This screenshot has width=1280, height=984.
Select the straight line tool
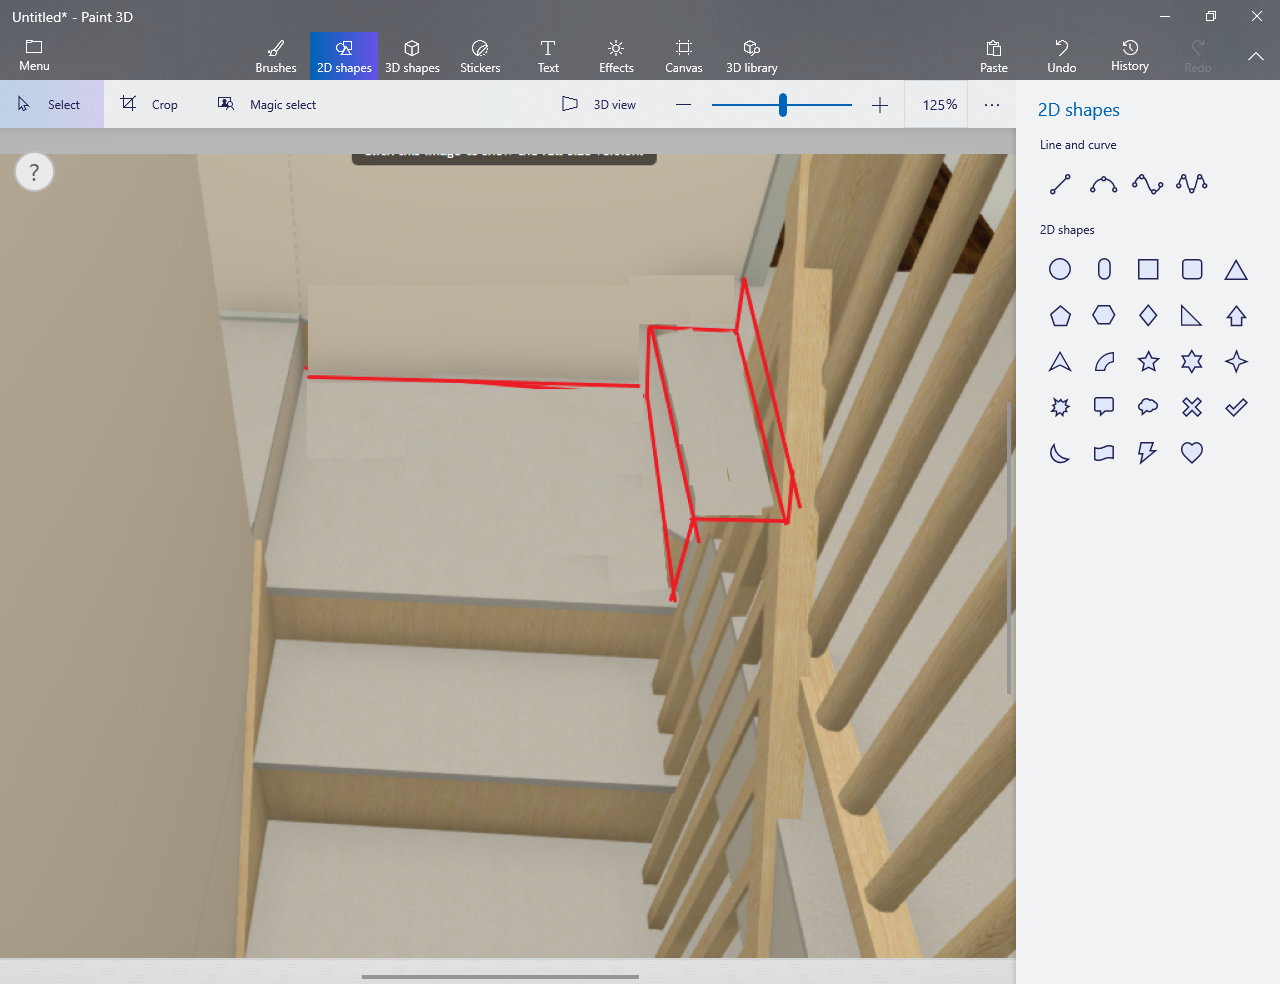1060,184
